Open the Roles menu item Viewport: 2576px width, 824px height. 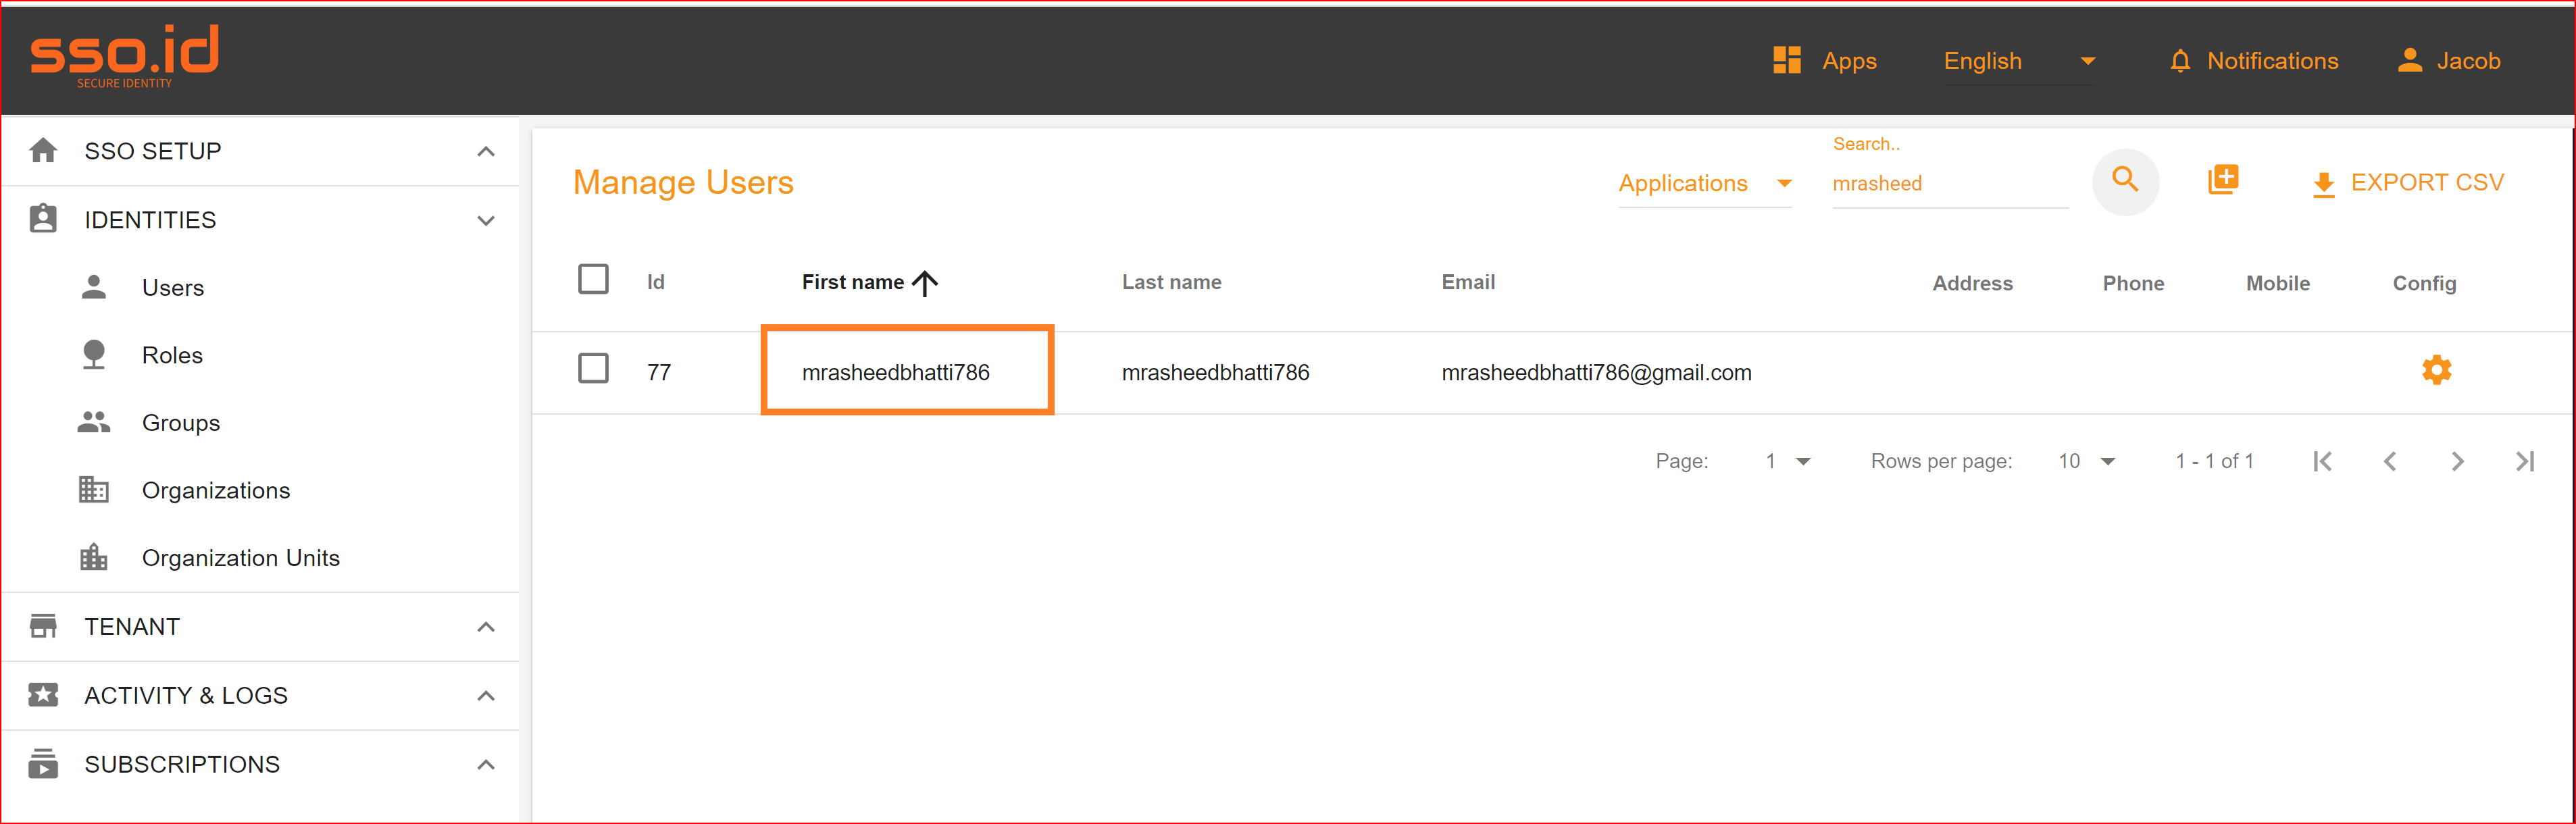(x=172, y=355)
